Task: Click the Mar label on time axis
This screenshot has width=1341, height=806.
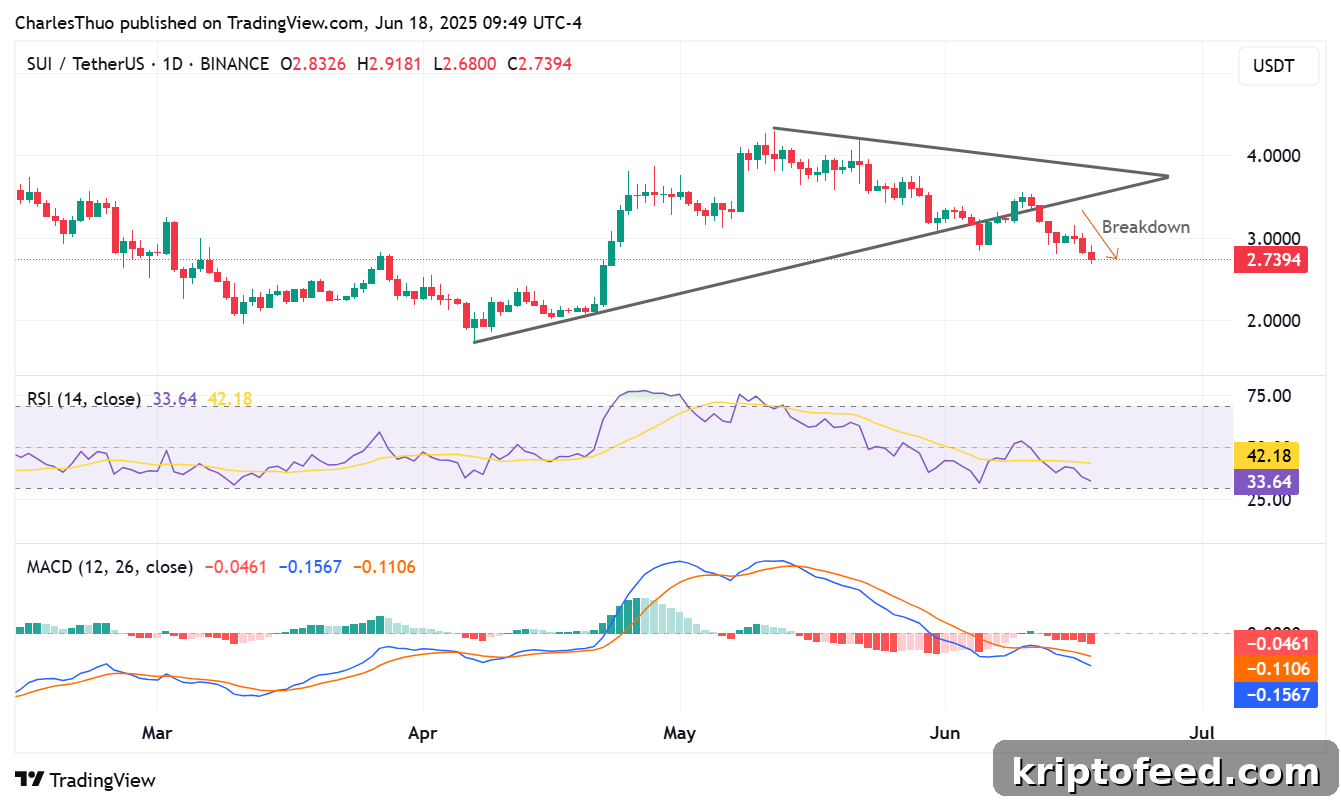Action: [x=157, y=733]
